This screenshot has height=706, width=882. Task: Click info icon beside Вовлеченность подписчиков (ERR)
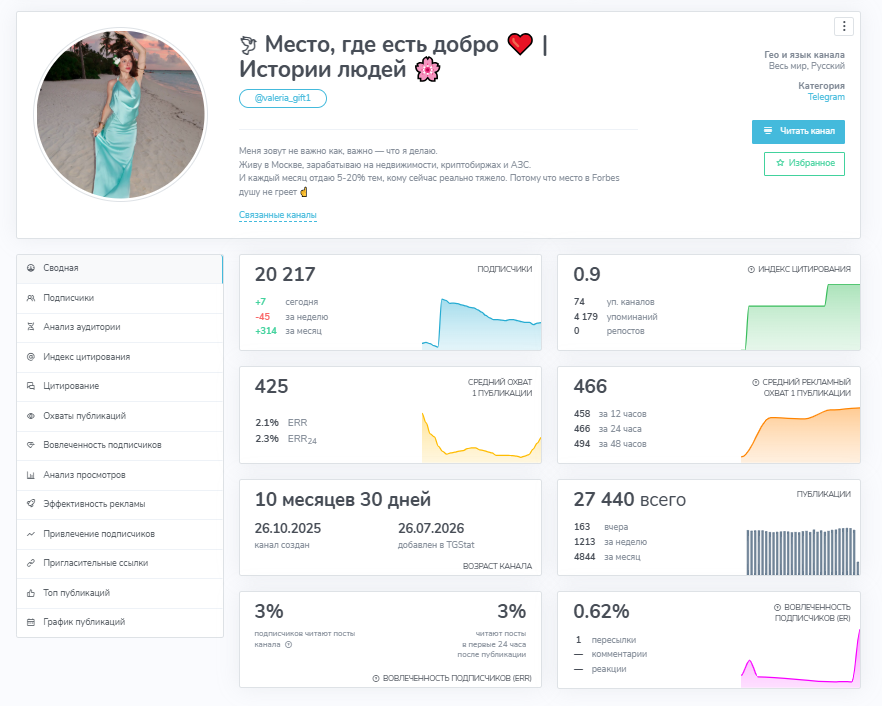click(376, 678)
